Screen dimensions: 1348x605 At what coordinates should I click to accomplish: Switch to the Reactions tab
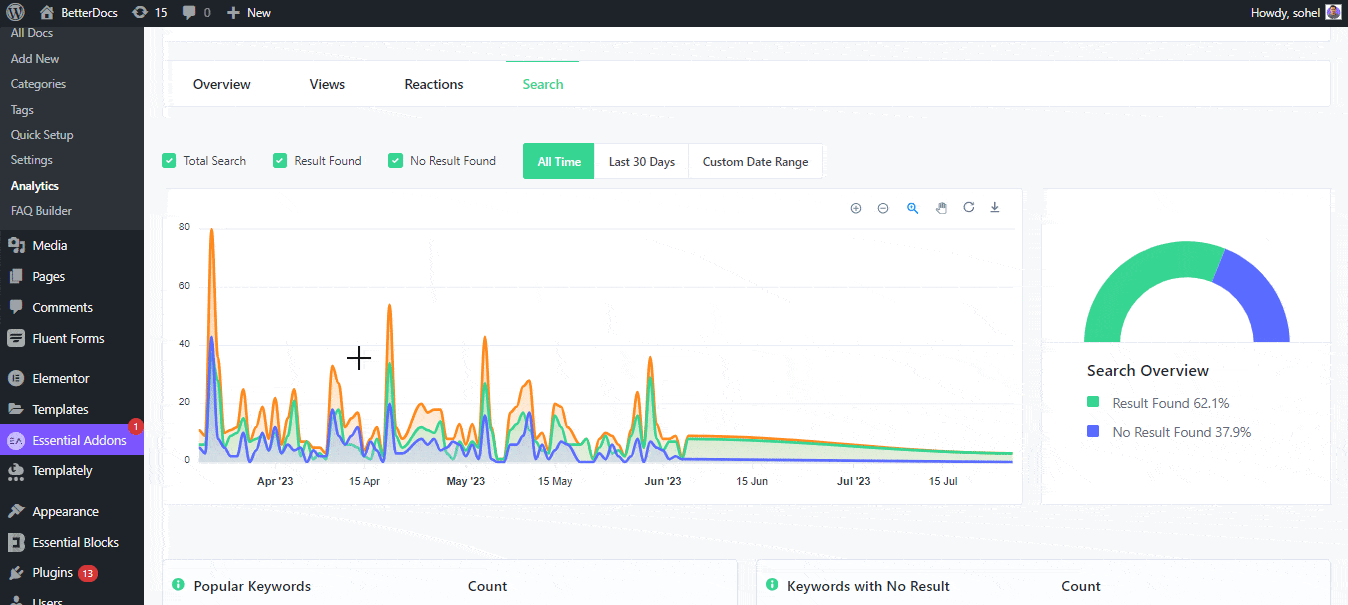(433, 84)
